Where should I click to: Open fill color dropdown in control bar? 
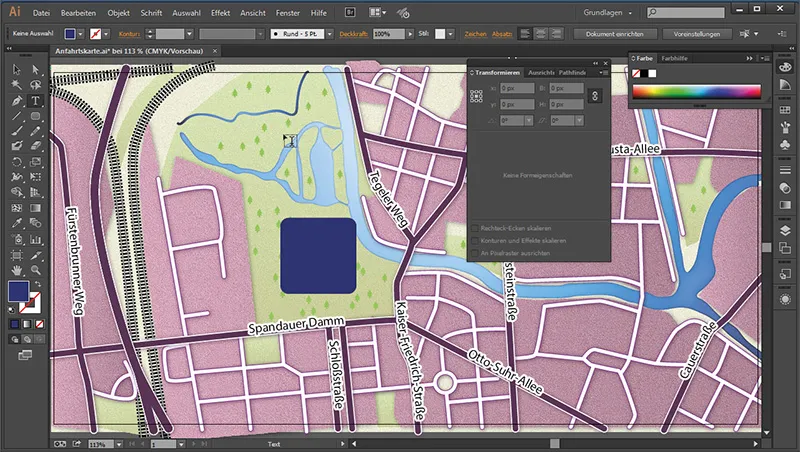click(x=81, y=34)
